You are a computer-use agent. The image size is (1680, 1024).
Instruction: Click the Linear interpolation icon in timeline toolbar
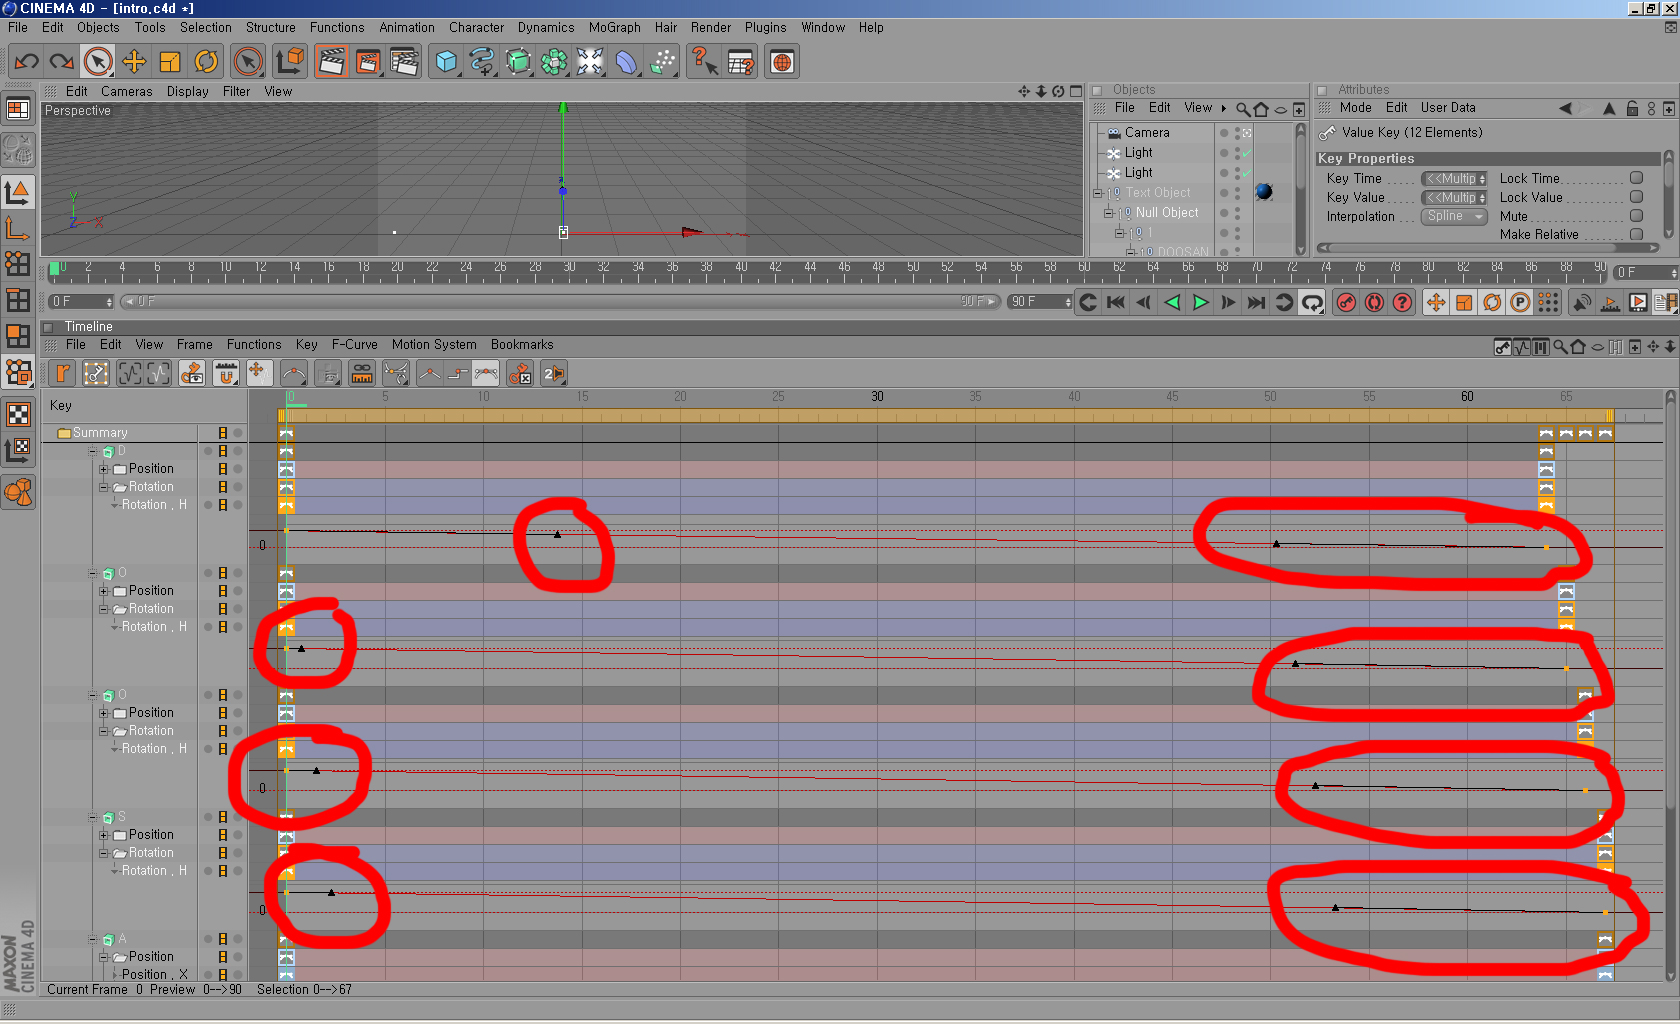coord(429,374)
